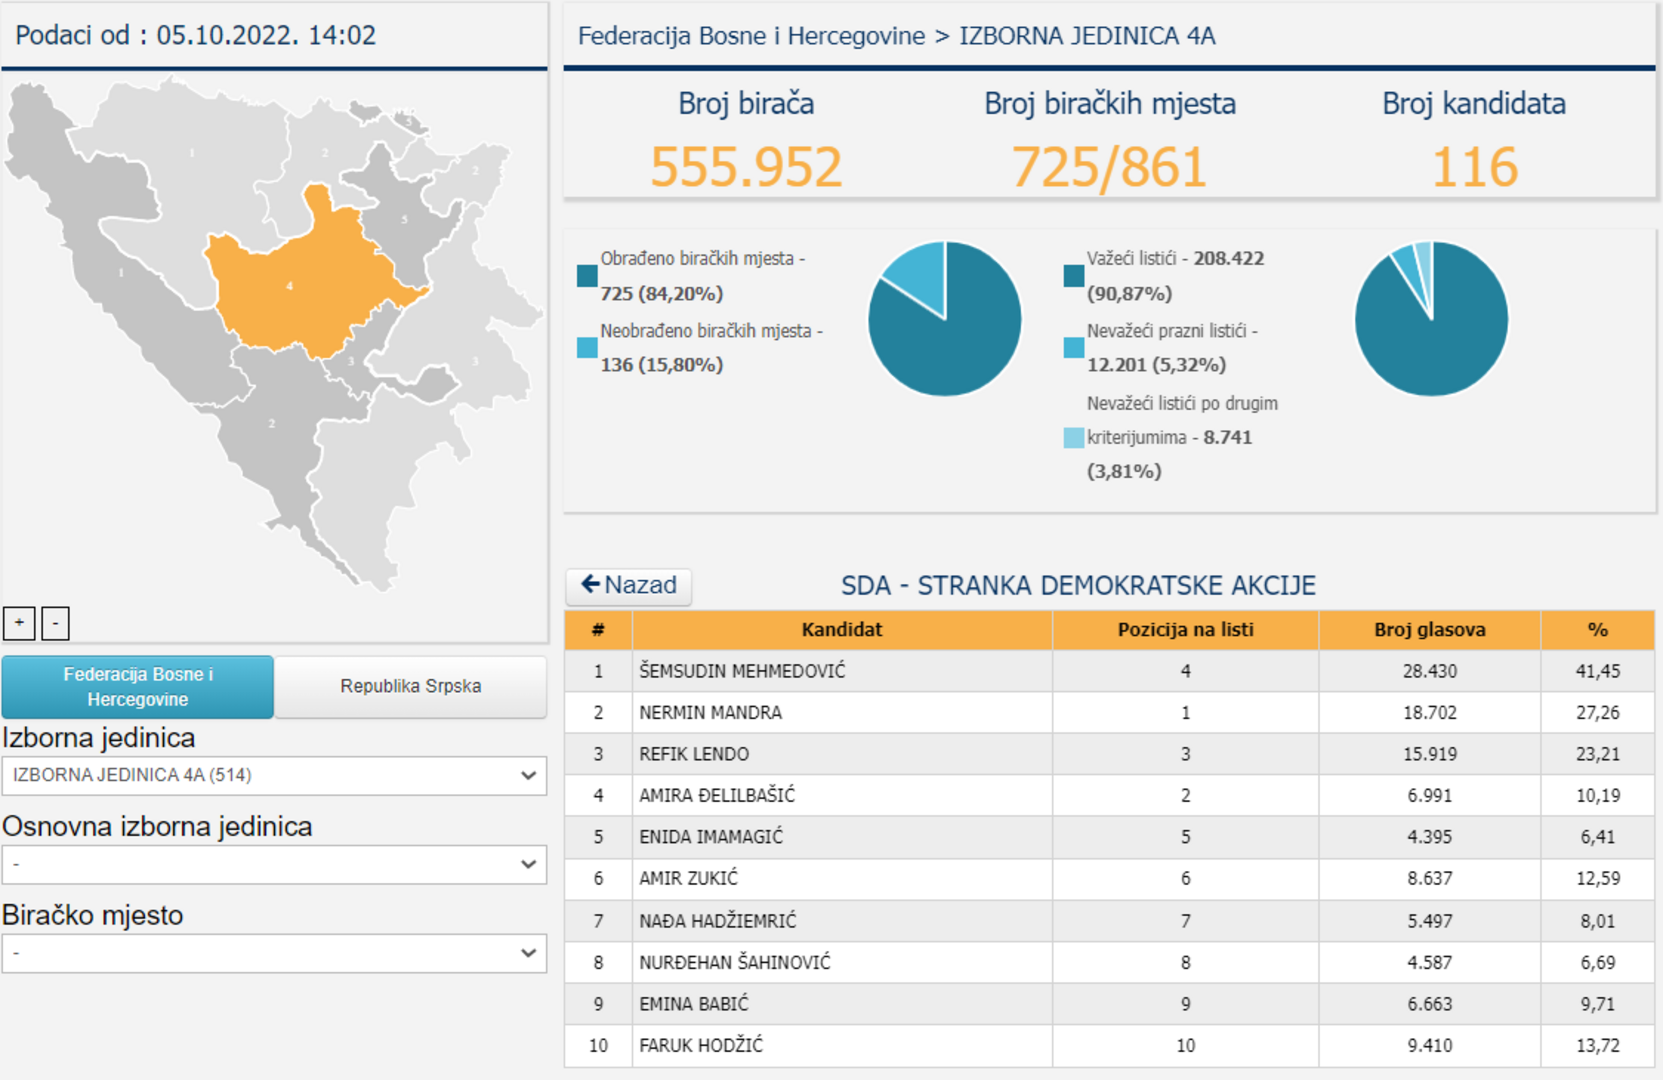1663x1080 pixels.
Task: Sort by the Broj glasova column header
Action: tap(1429, 630)
